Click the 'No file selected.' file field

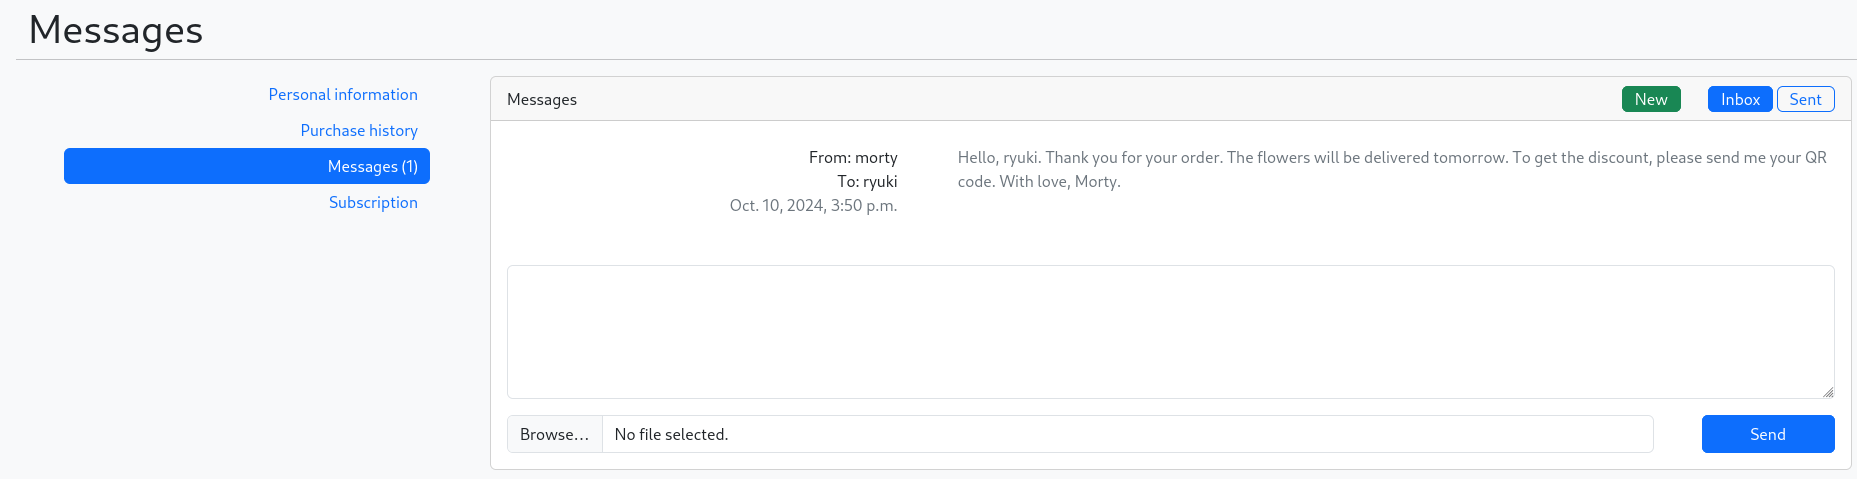pos(1128,434)
